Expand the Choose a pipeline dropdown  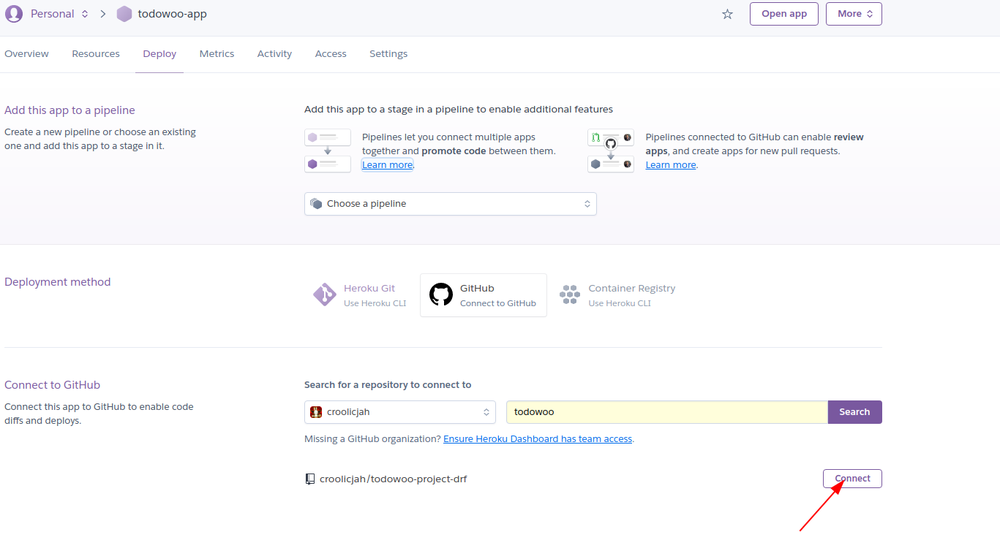point(450,204)
